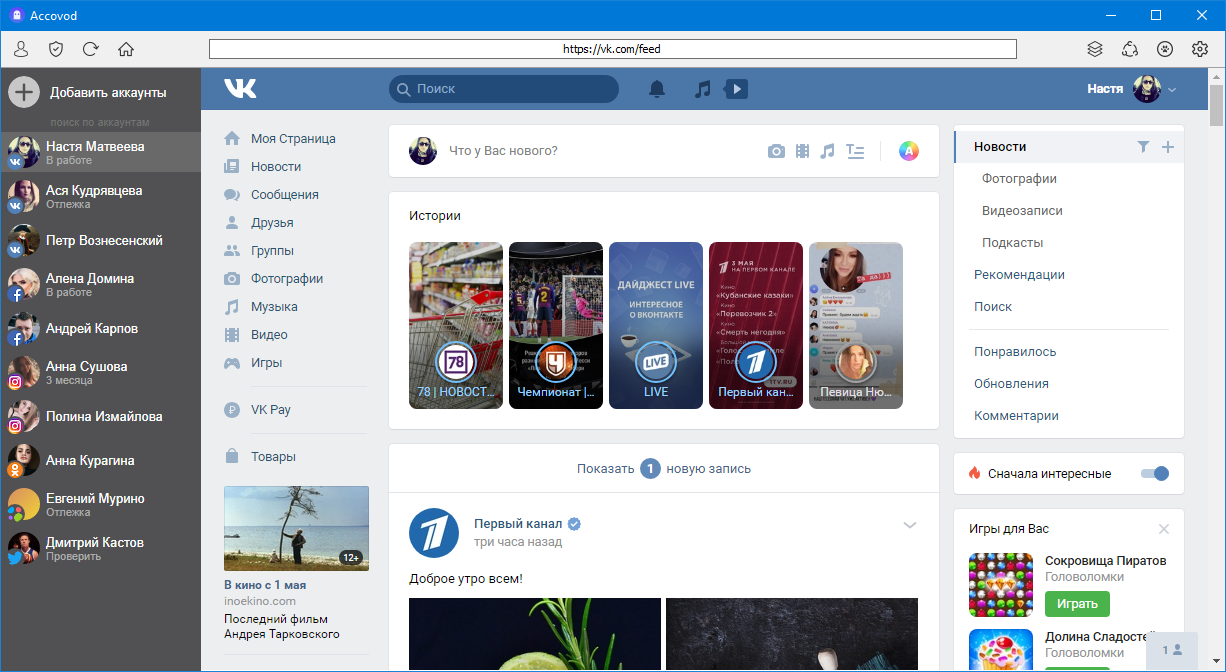Expand the Настя profile dropdown

coord(1172,90)
